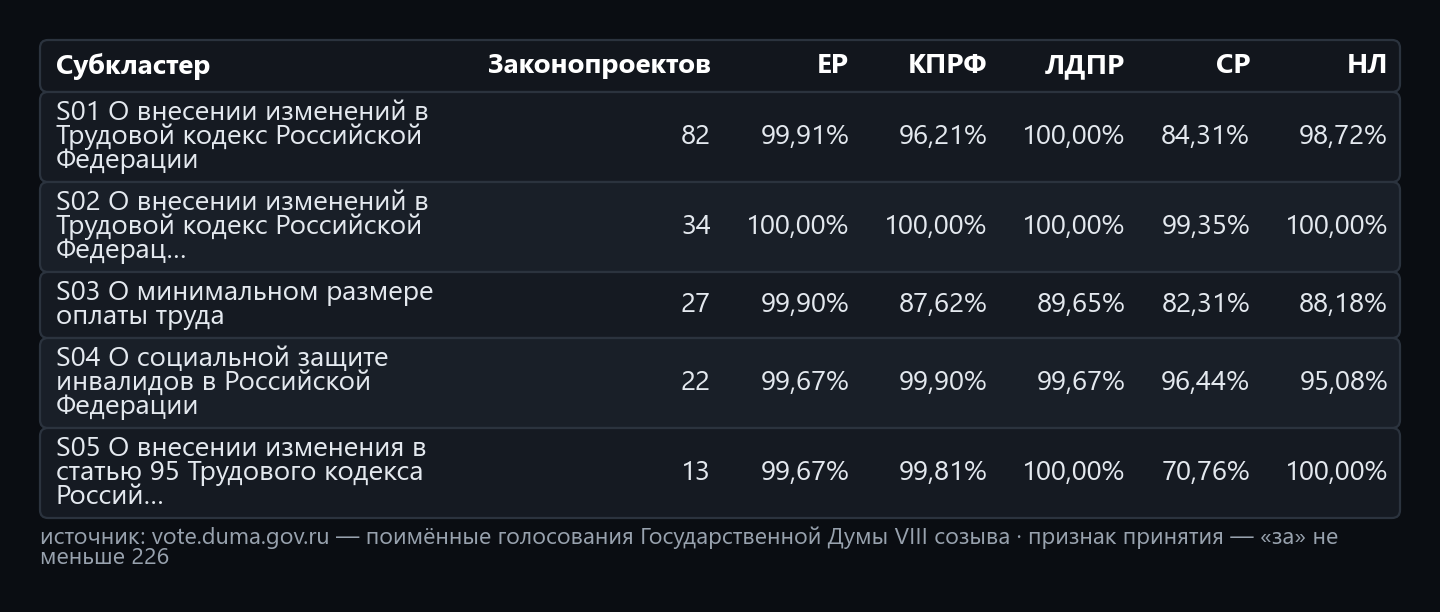
Task: Click the Субкластер column header
Action: 133,65
